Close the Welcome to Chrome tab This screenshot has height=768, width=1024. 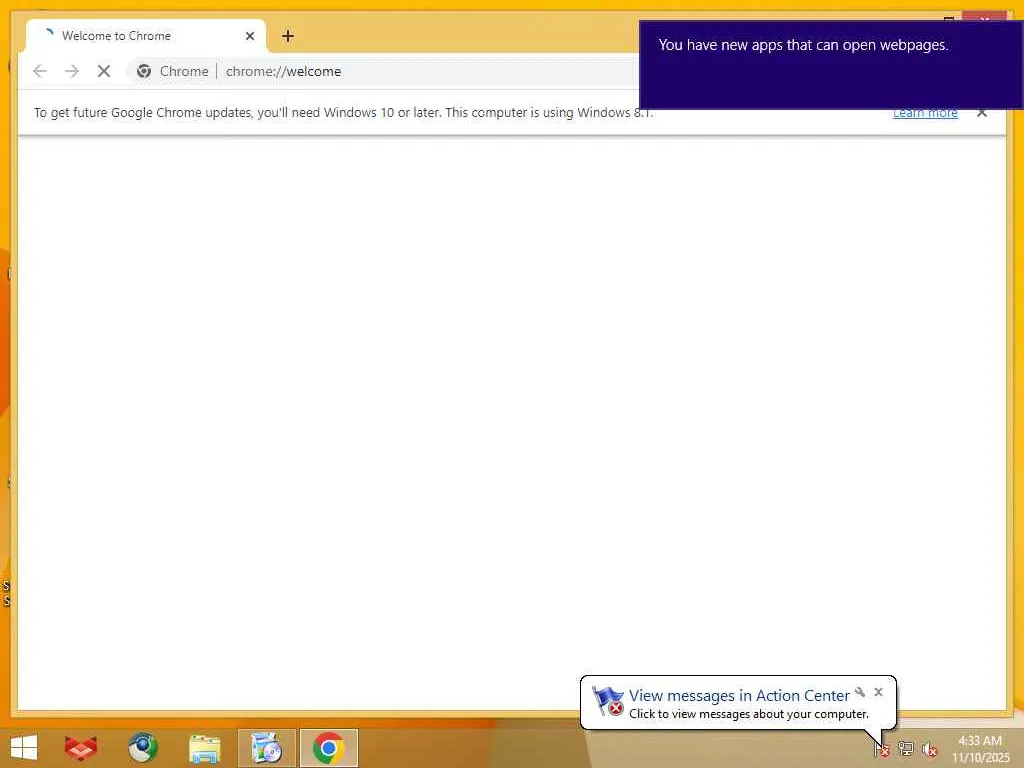coord(249,36)
